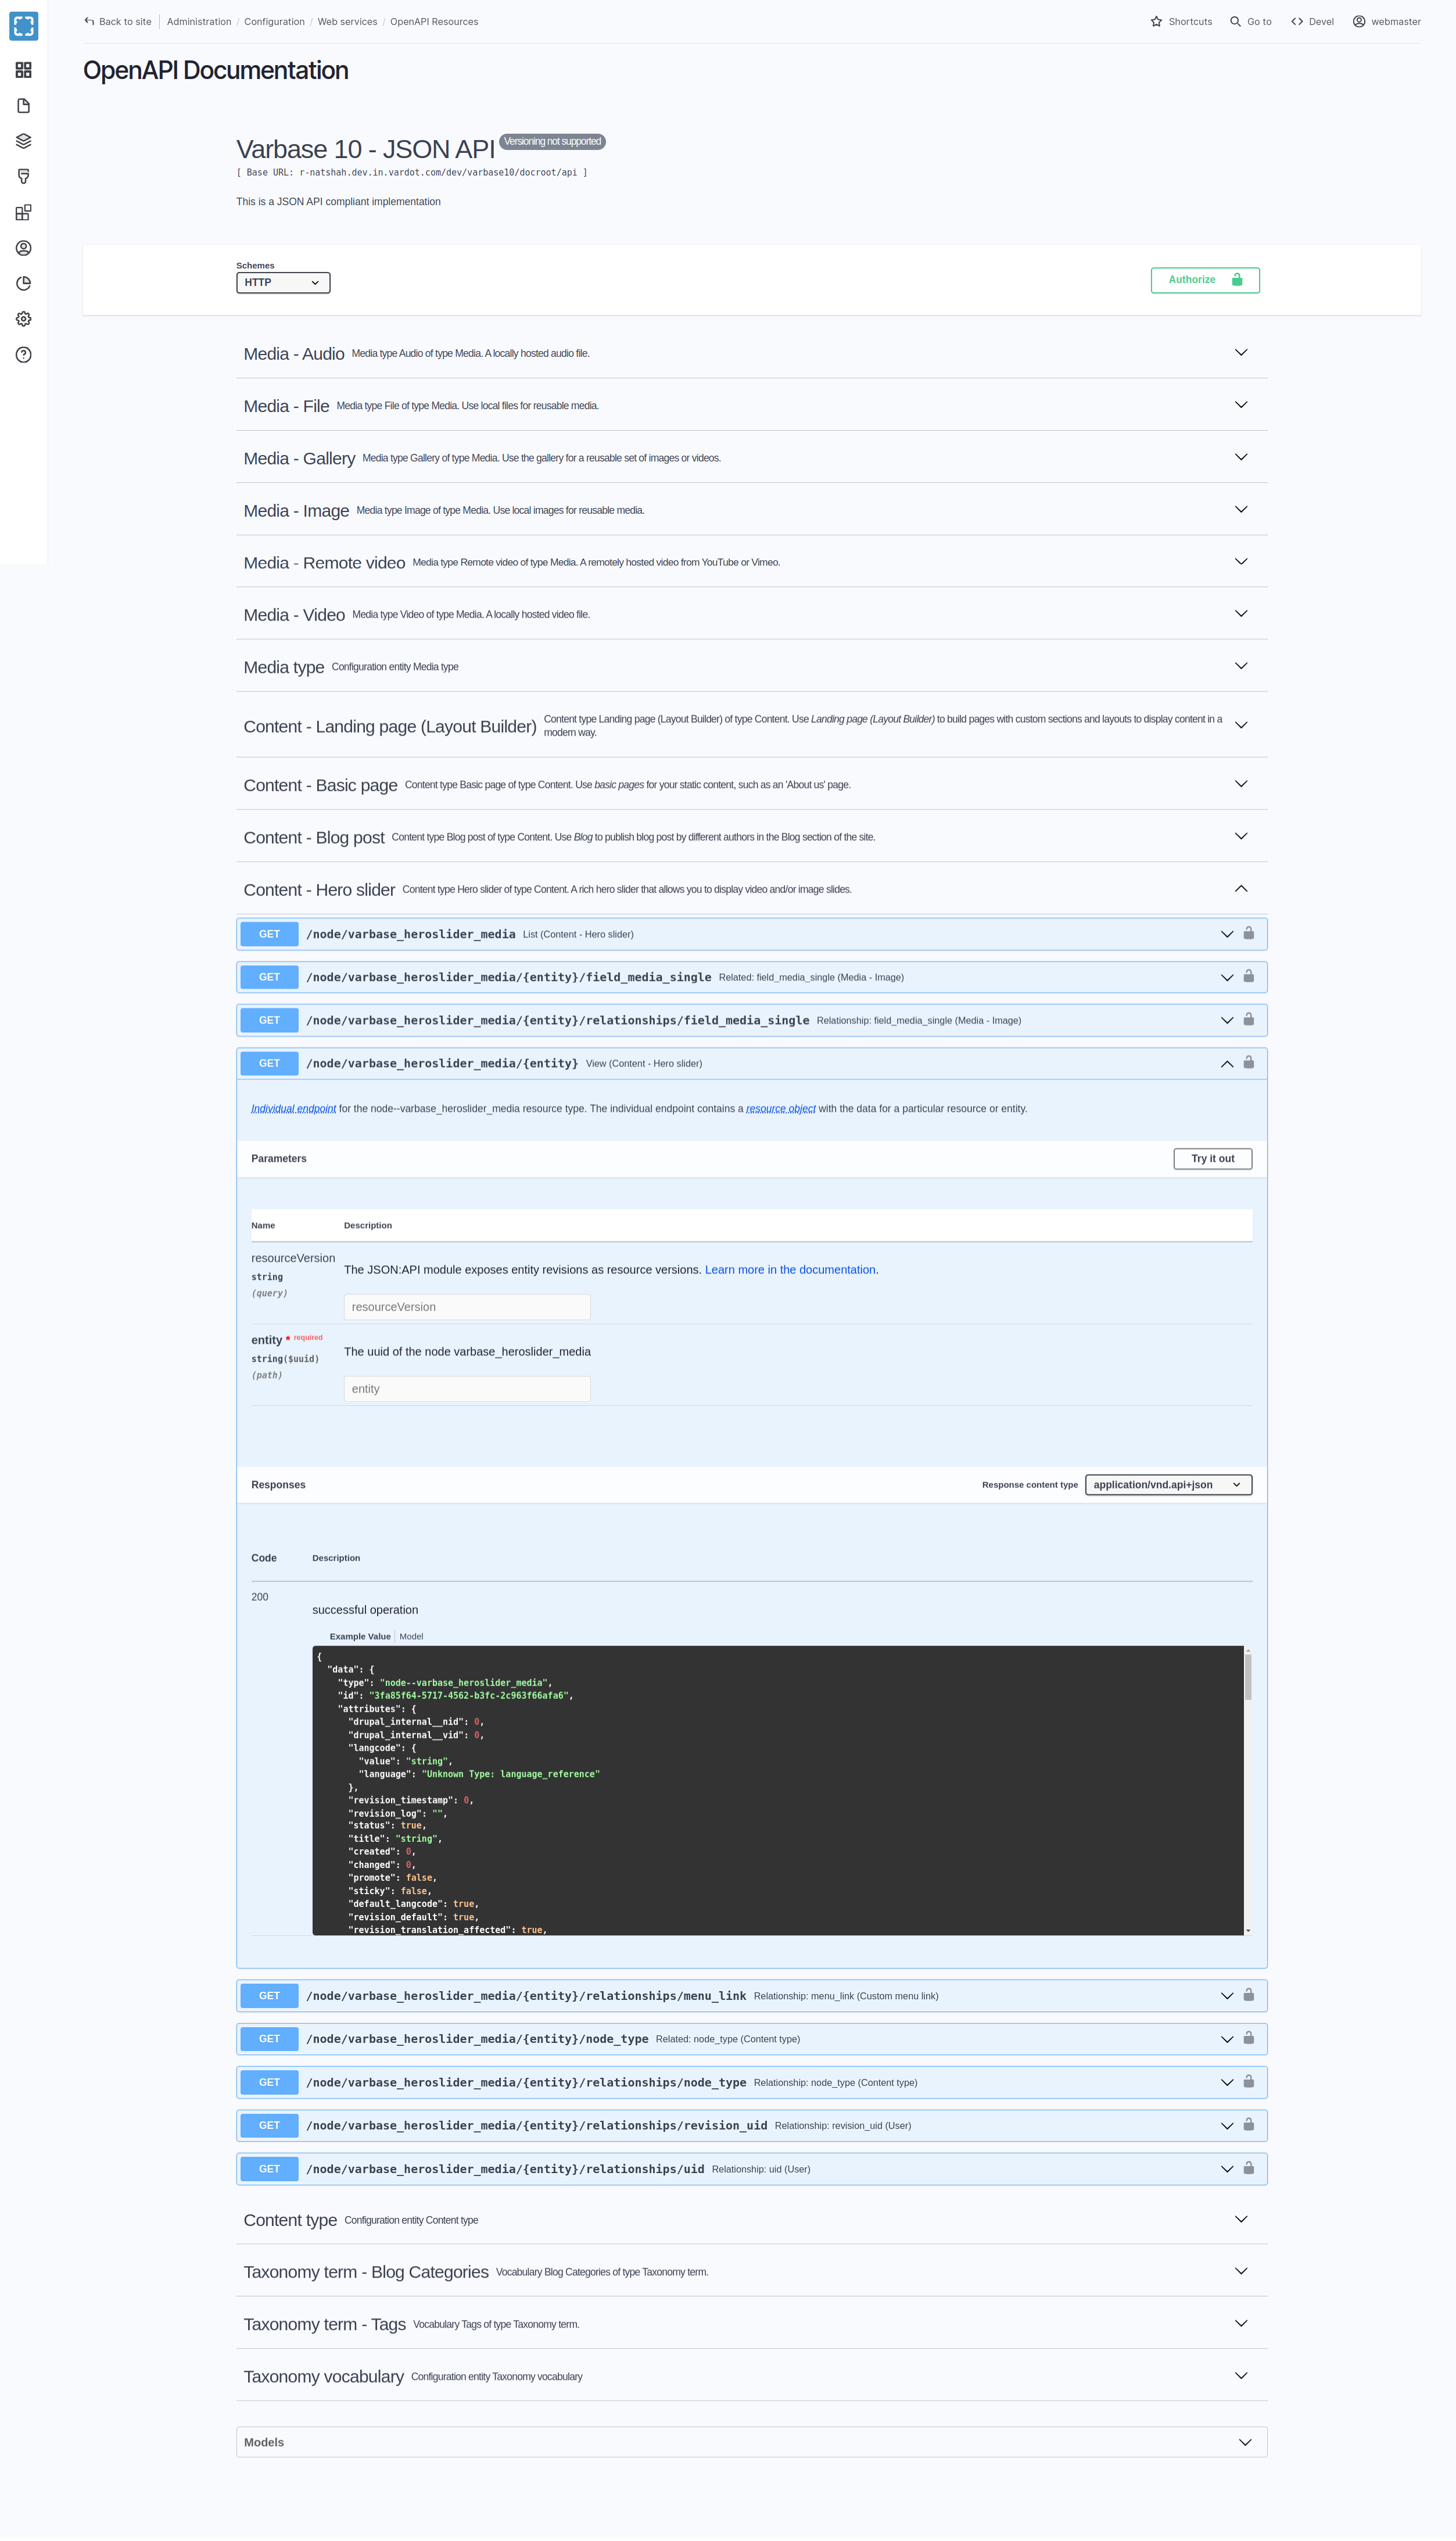The height and width of the screenshot is (2541, 1456).
Task: Expand the Content - Blog post section
Action: pos(751,836)
